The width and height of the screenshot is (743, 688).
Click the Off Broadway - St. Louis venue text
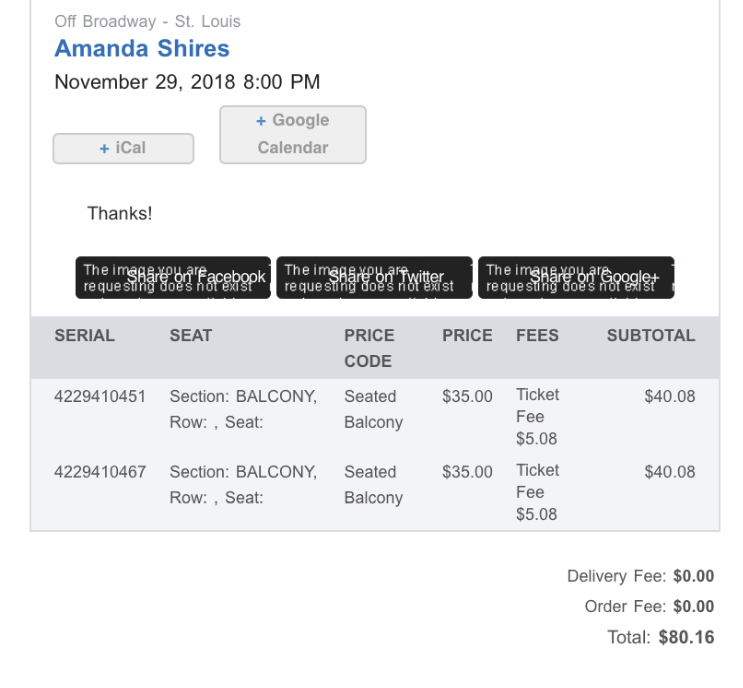click(x=147, y=21)
